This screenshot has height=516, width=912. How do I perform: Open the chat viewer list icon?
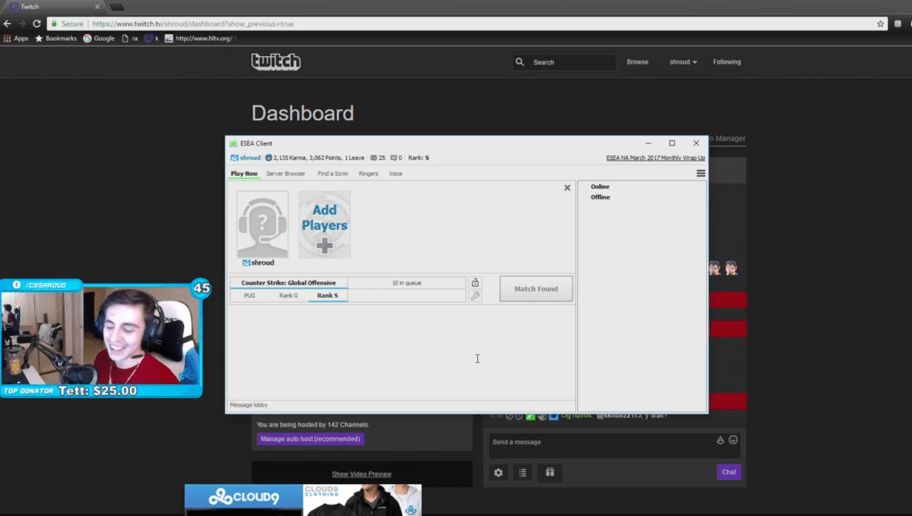(x=522, y=472)
